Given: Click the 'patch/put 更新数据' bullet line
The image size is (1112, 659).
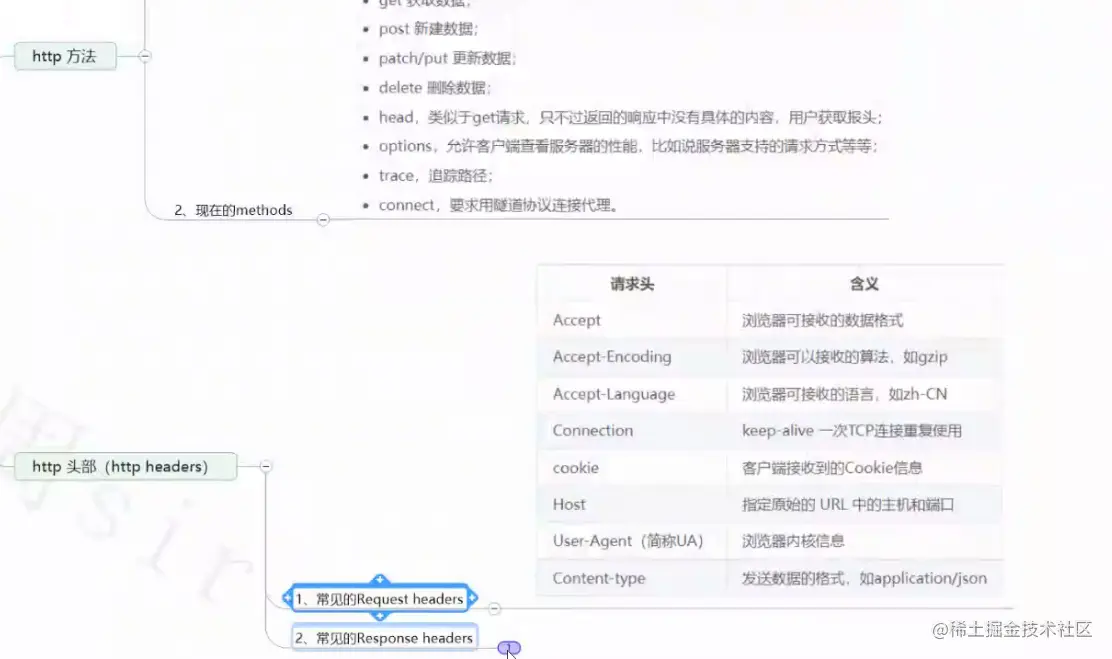Looking at the screenshot, I should (x=447, y=58).
